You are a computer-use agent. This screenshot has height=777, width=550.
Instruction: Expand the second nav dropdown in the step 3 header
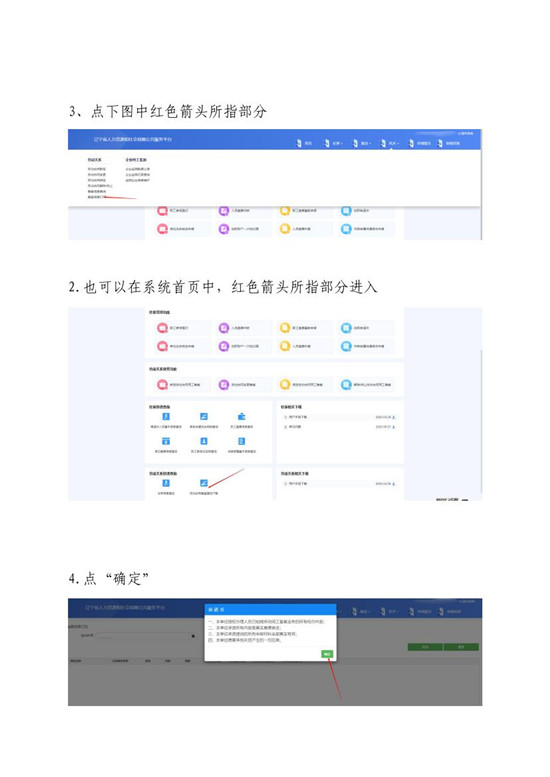click(x=334, y=143)
